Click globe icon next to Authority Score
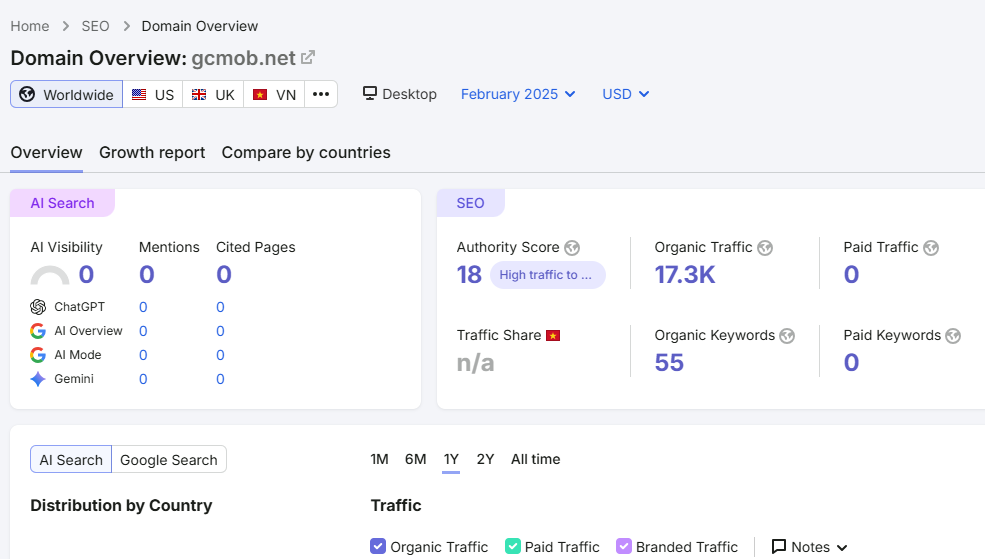The image size is (985, 559). [572, 248]
